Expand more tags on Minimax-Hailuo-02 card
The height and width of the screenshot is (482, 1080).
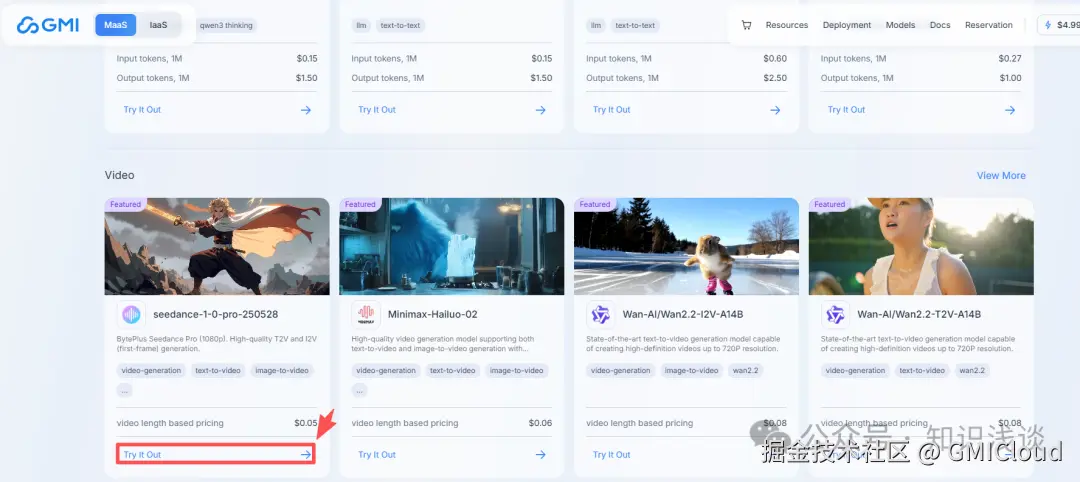(359, 390)
